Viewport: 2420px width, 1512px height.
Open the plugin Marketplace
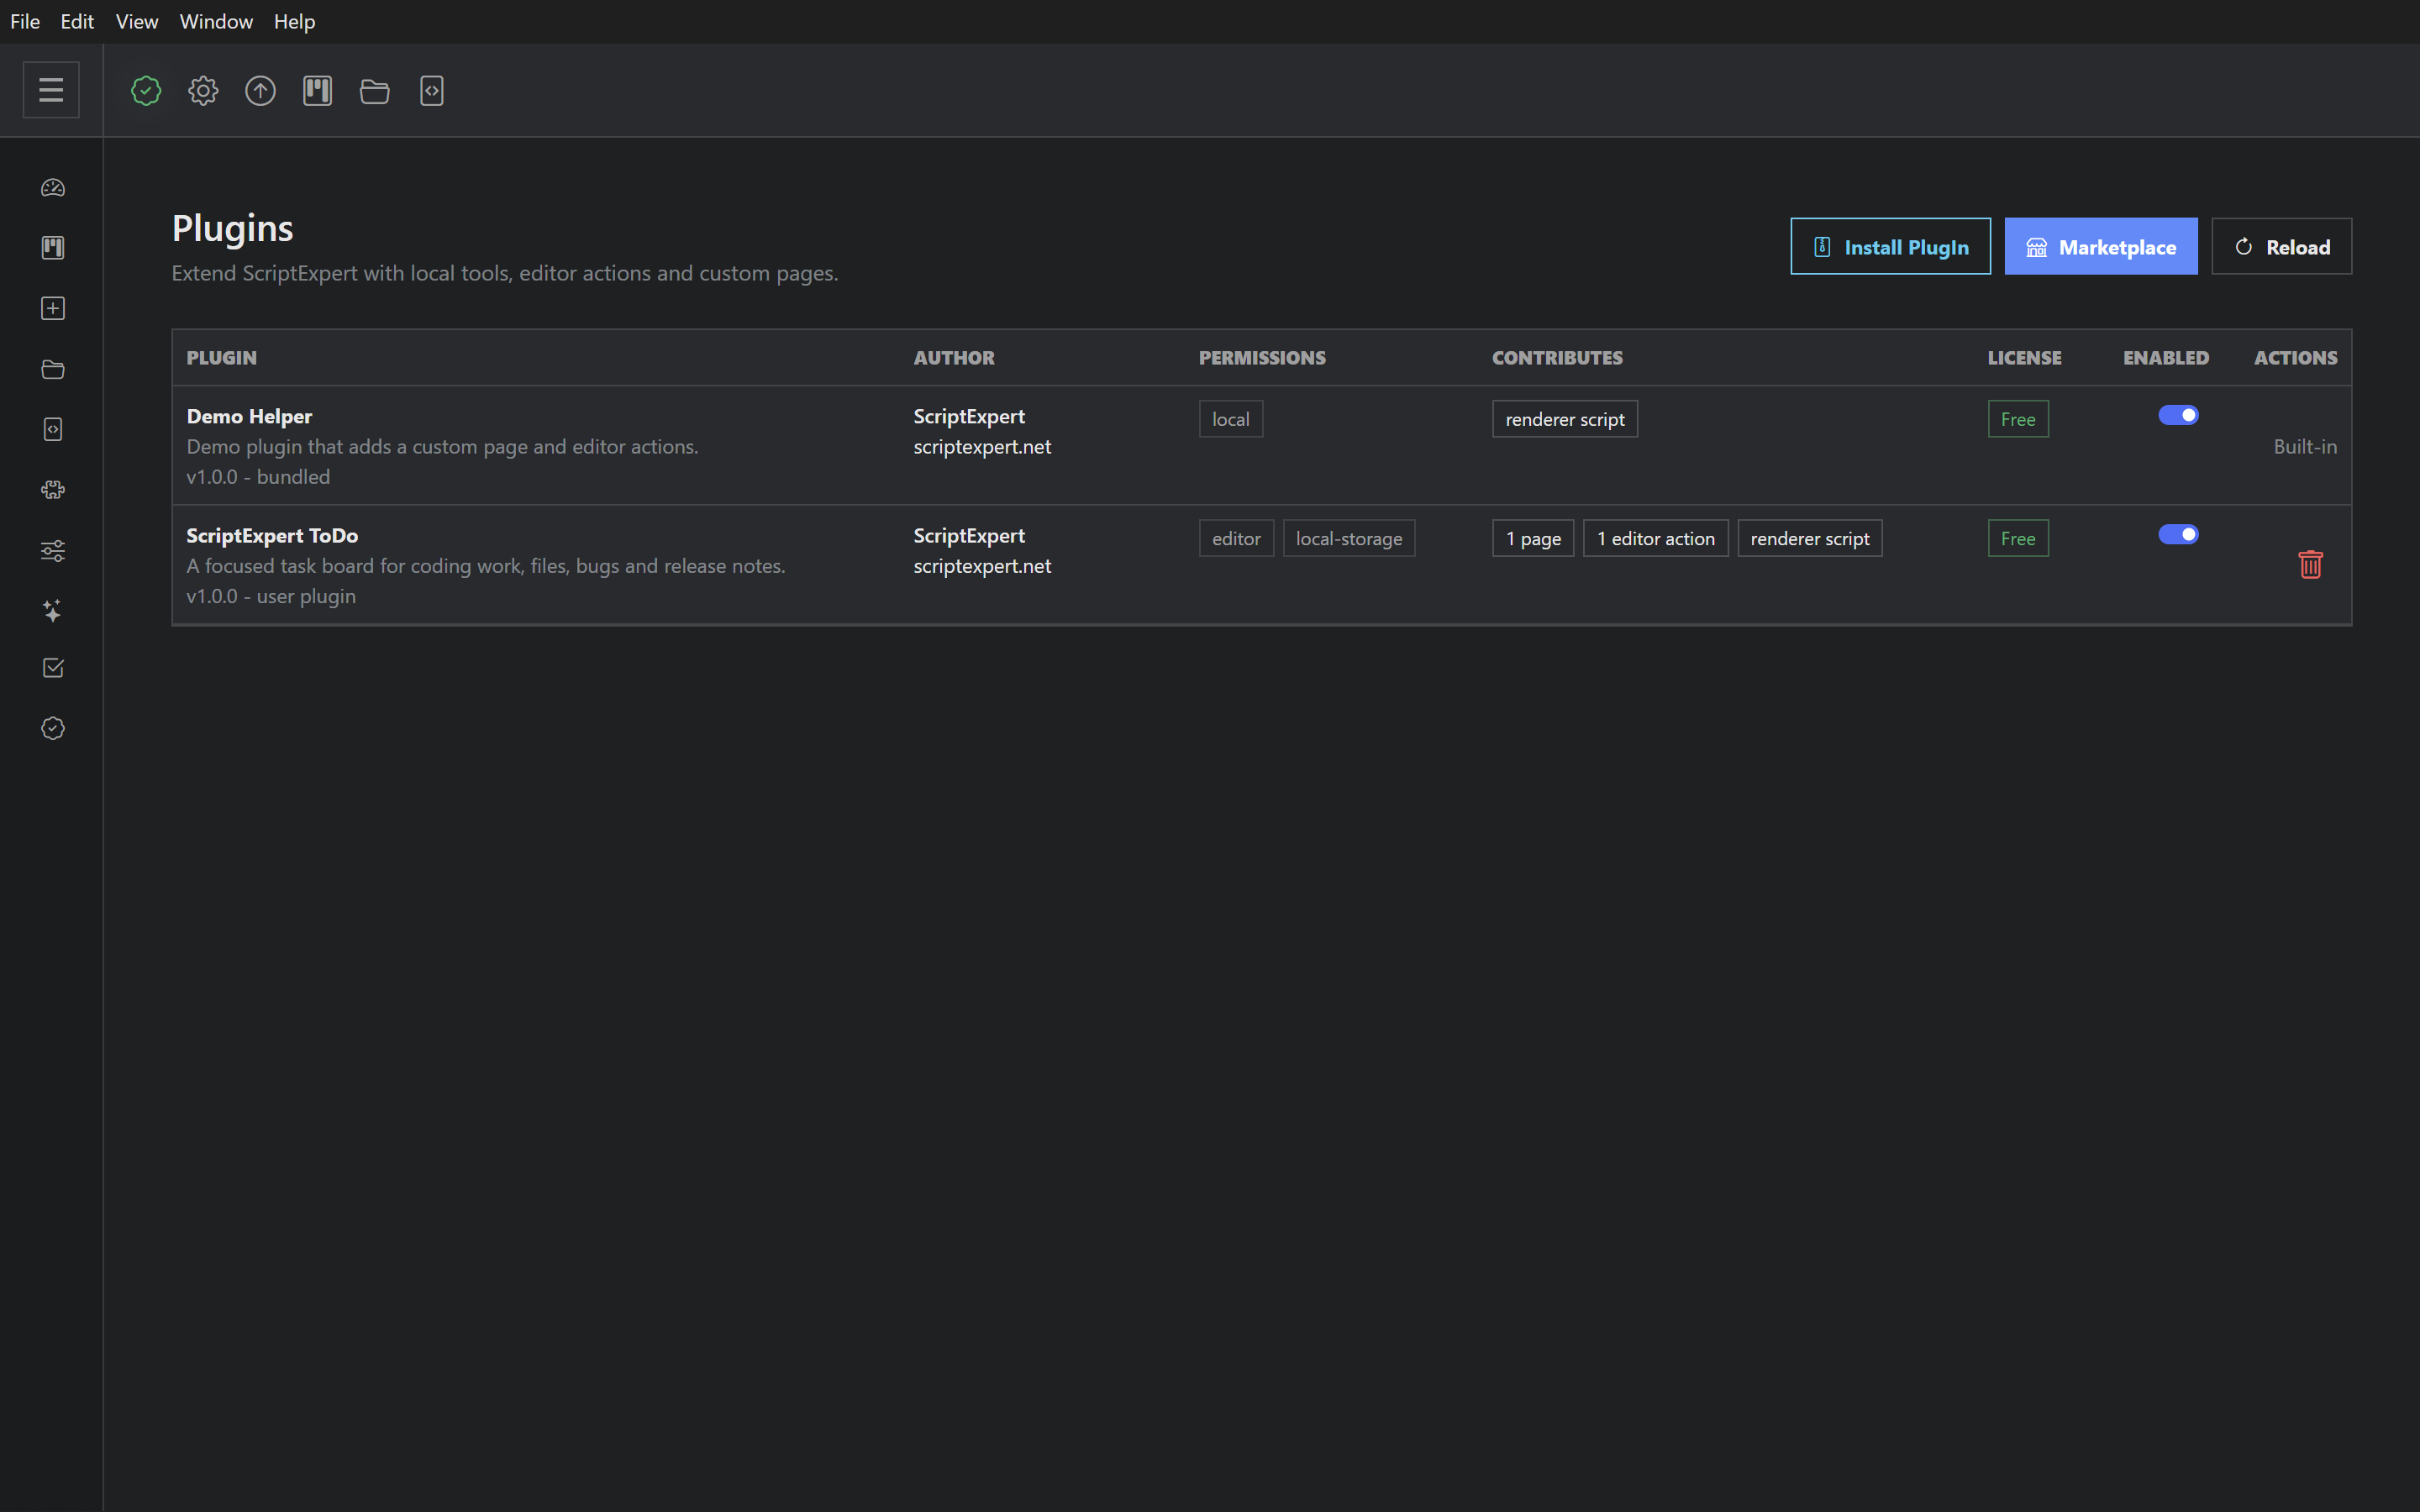(x=2101, y=246)
